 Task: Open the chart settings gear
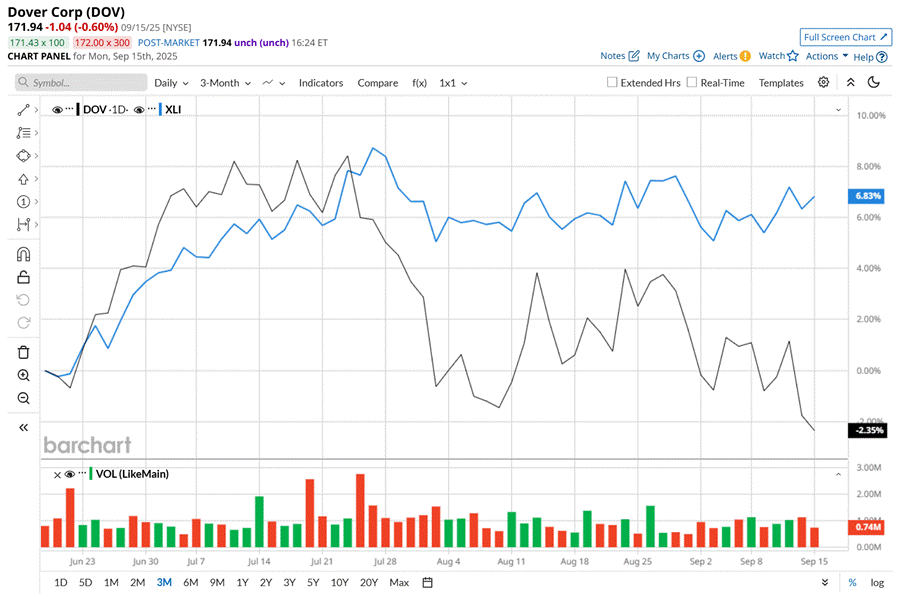824,82
